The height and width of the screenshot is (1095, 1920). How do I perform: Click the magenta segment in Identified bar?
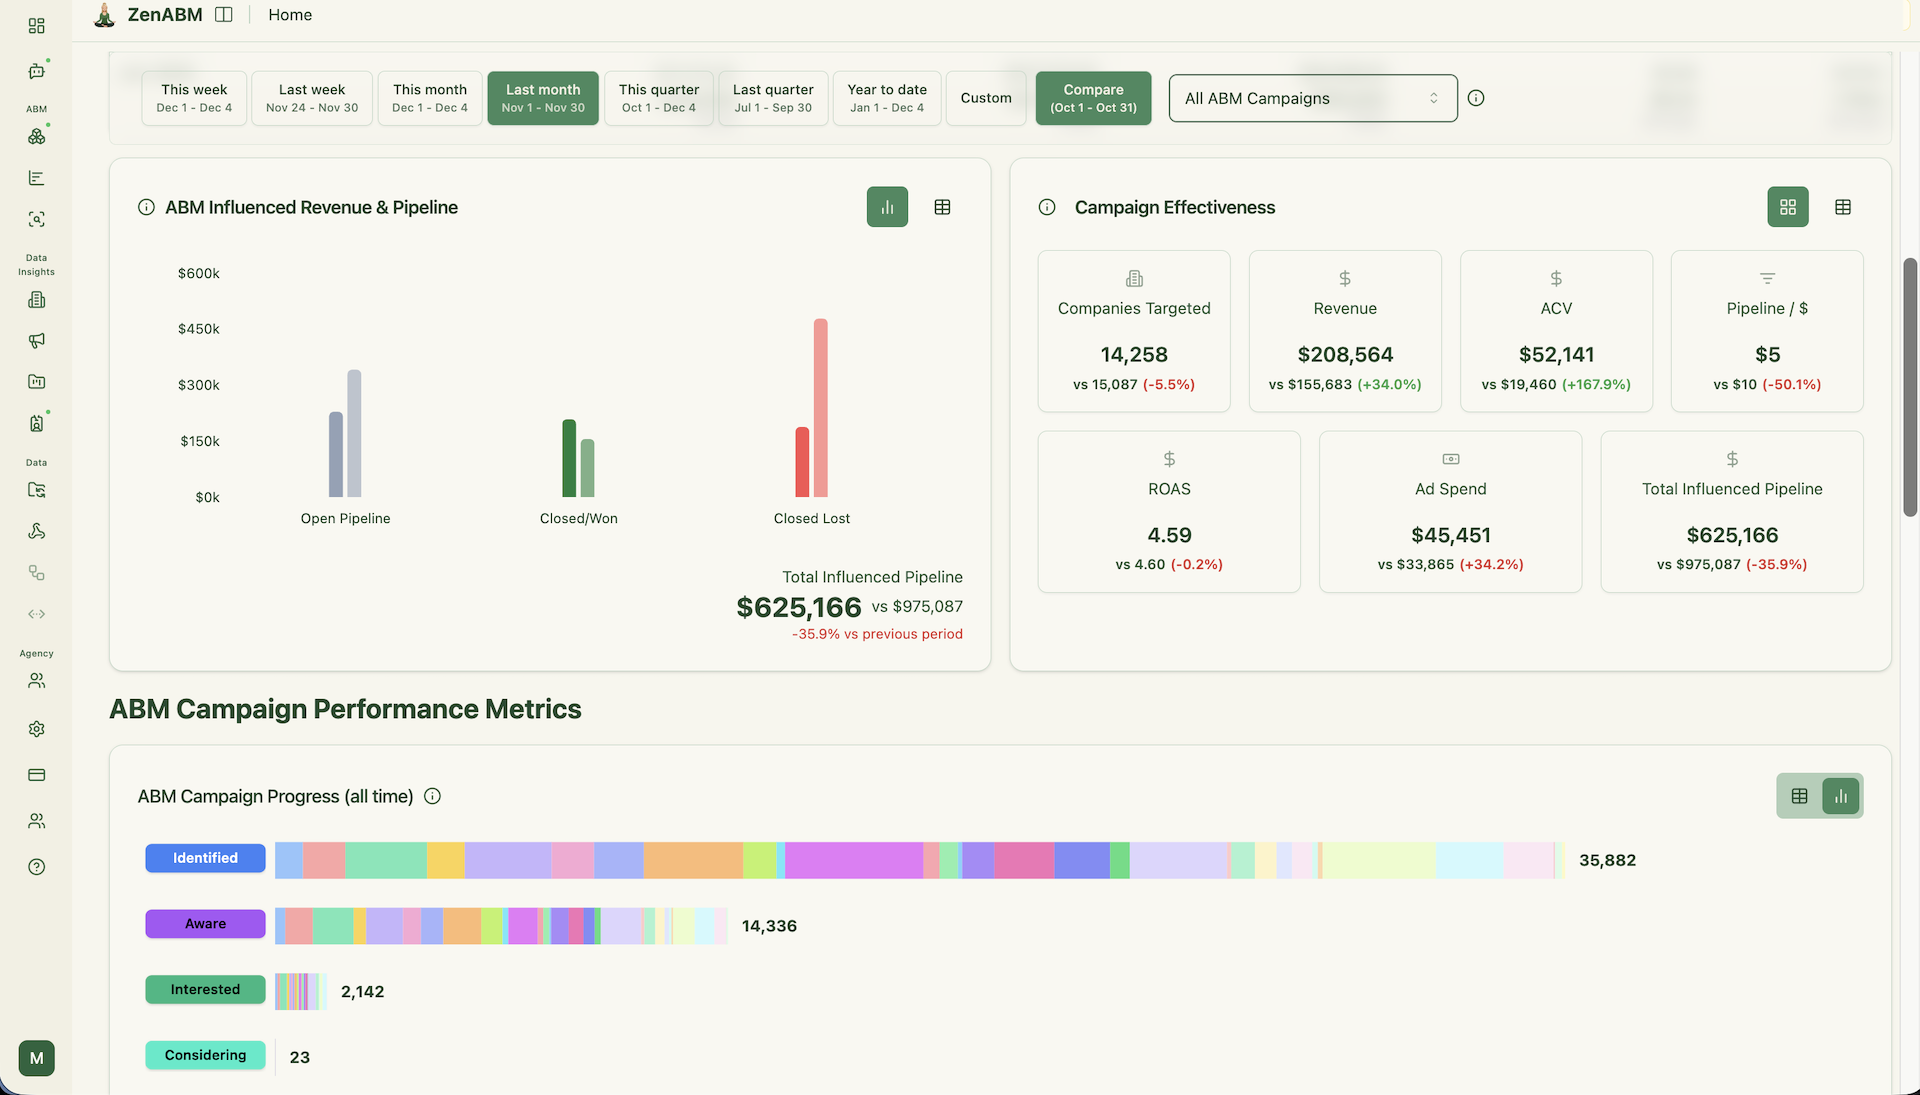852,860
